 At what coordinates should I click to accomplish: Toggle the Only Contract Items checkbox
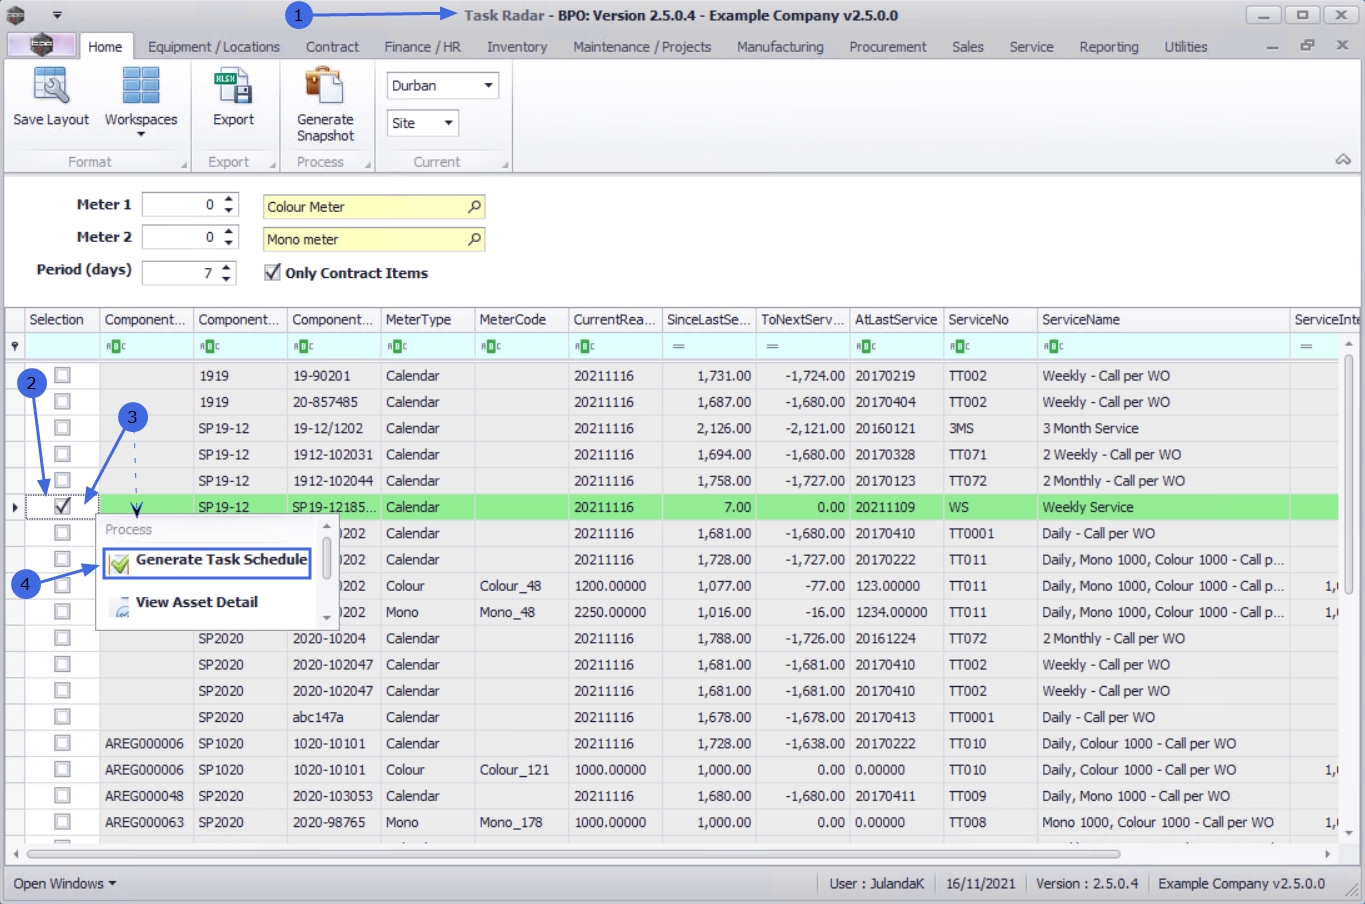click(x=272, y=272)
